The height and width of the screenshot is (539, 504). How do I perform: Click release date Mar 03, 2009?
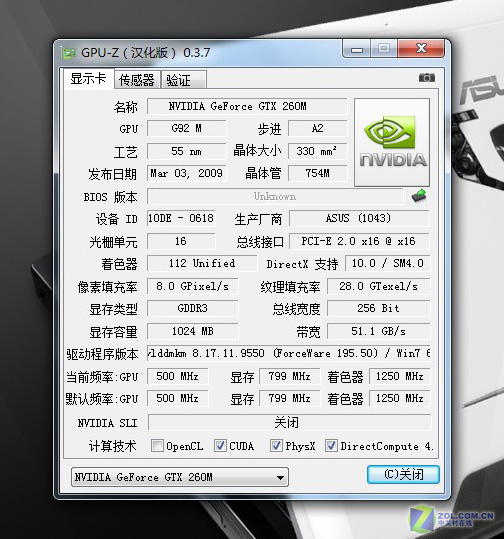(x=186, y=173)
